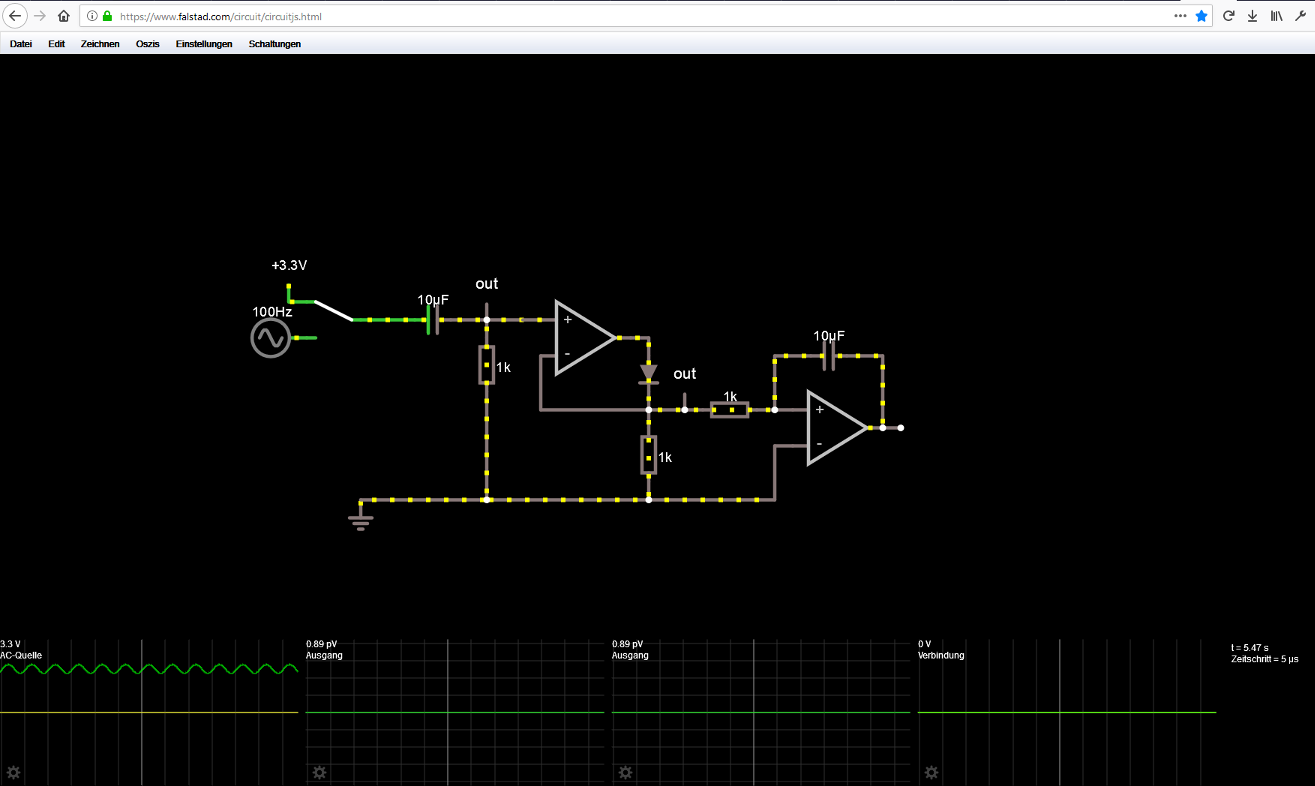Open the Datei menu
Viewport: 1315px width, 786px height.
(x=21, y=44)
